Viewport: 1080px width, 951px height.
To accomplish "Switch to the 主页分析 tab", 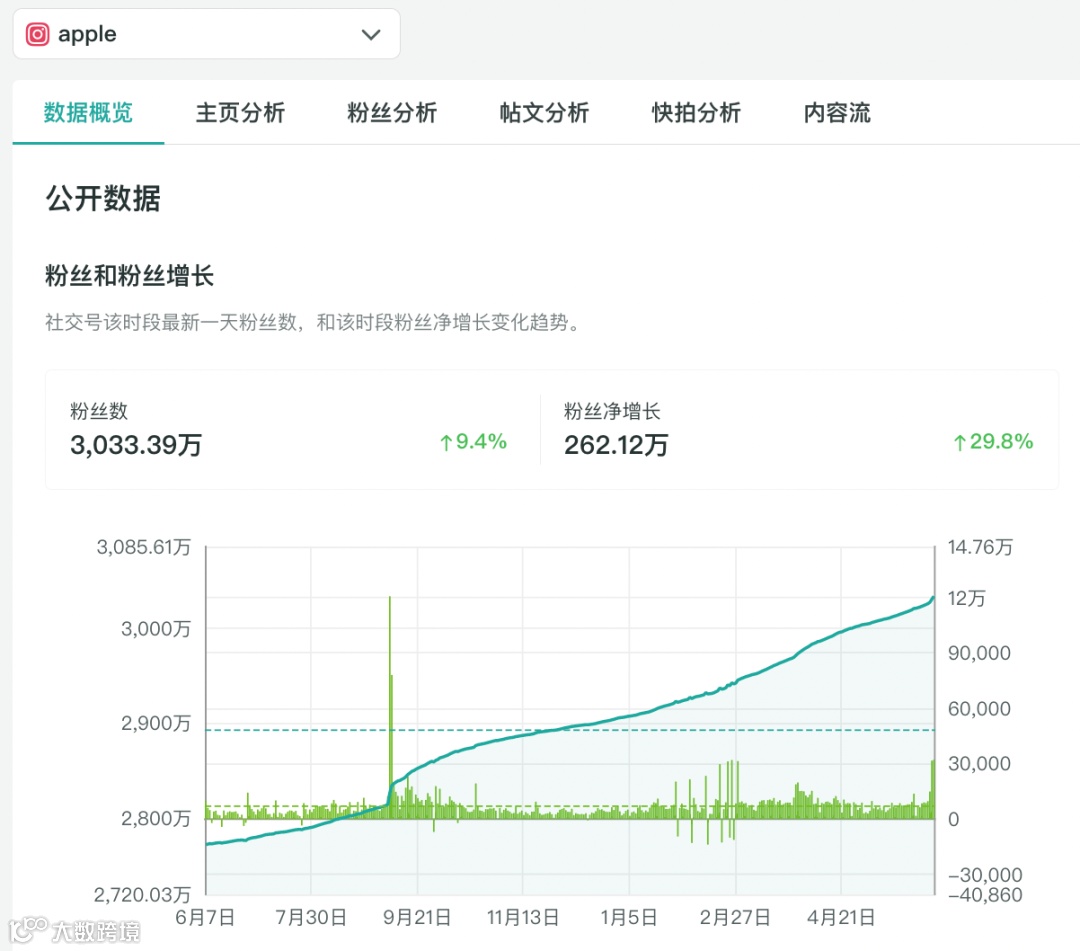I will (x=240, y=112).
